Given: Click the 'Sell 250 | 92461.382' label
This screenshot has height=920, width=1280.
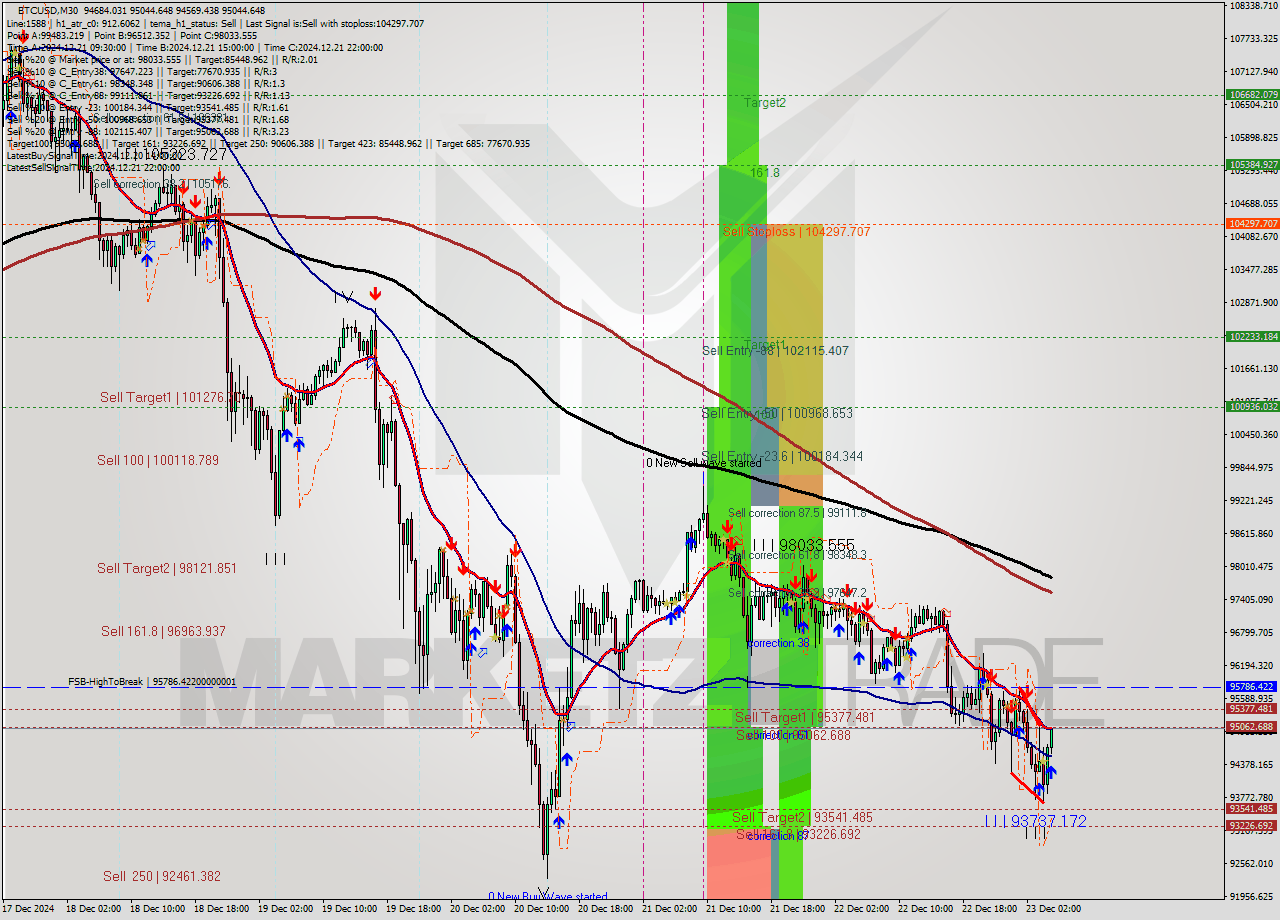Looking at the screenshot, I should 162,876.
